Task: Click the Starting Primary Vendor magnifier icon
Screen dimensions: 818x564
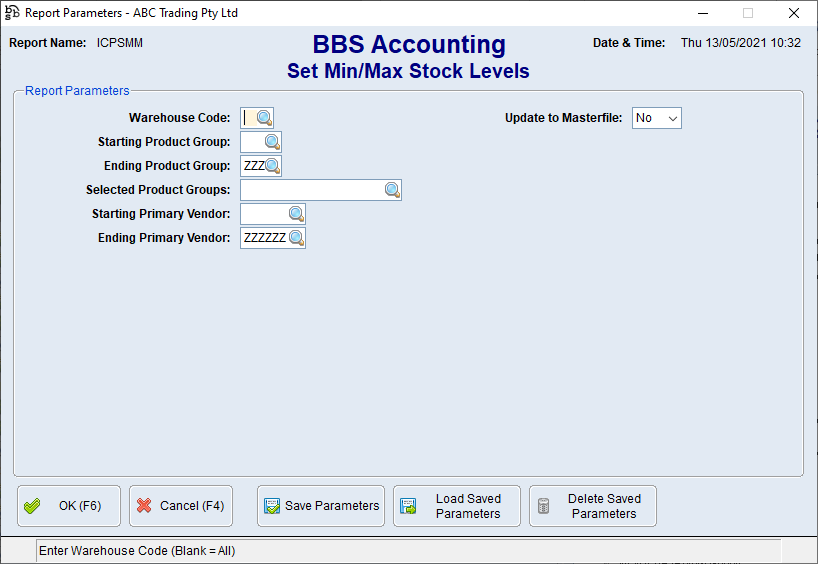Action: click(x=296, y=214)
